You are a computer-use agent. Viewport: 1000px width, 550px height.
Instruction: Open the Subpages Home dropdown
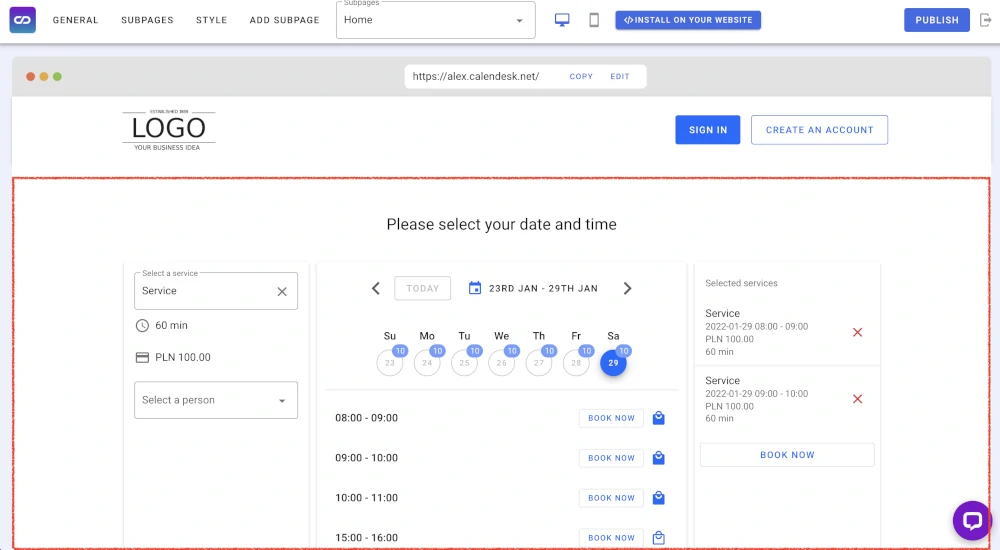click(436, 20)
